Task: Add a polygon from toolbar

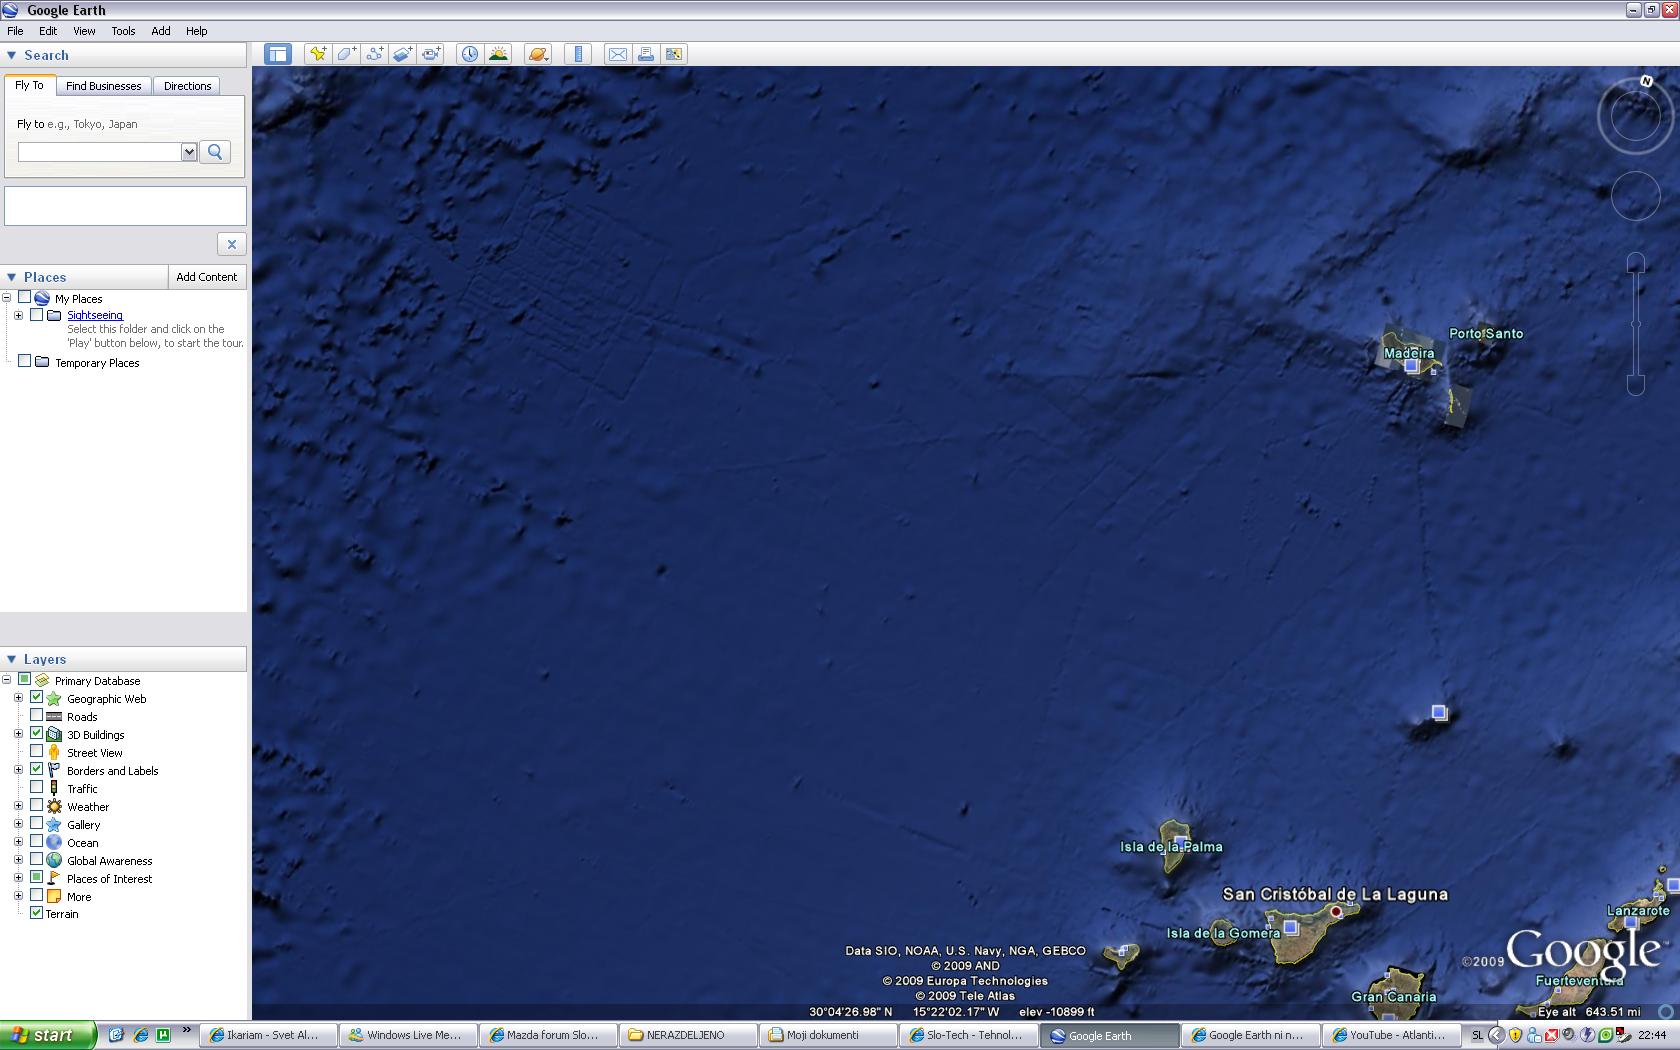Action: (346, 54)
